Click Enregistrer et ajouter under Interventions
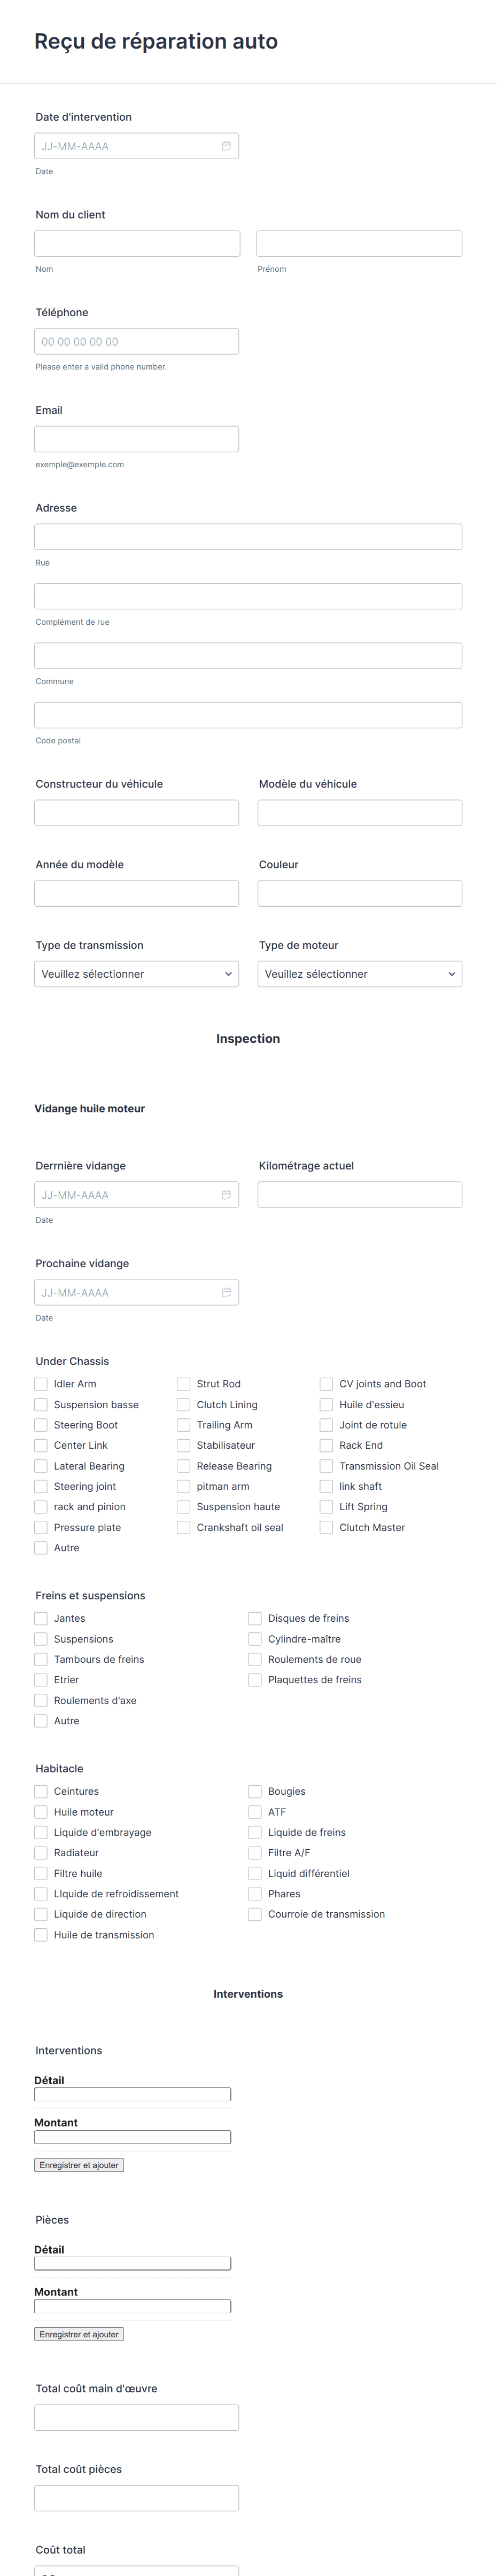The image size is (497, 2576). coord(79,2165)
